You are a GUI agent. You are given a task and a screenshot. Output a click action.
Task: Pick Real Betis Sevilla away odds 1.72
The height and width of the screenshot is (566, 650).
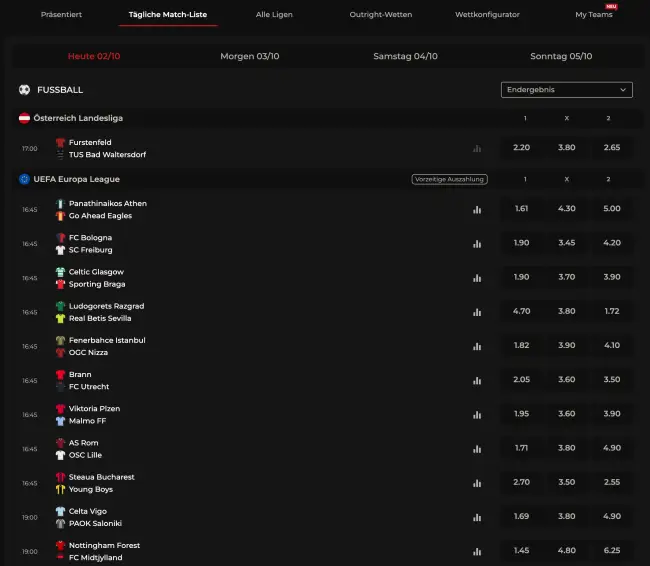tap(612, 311)
